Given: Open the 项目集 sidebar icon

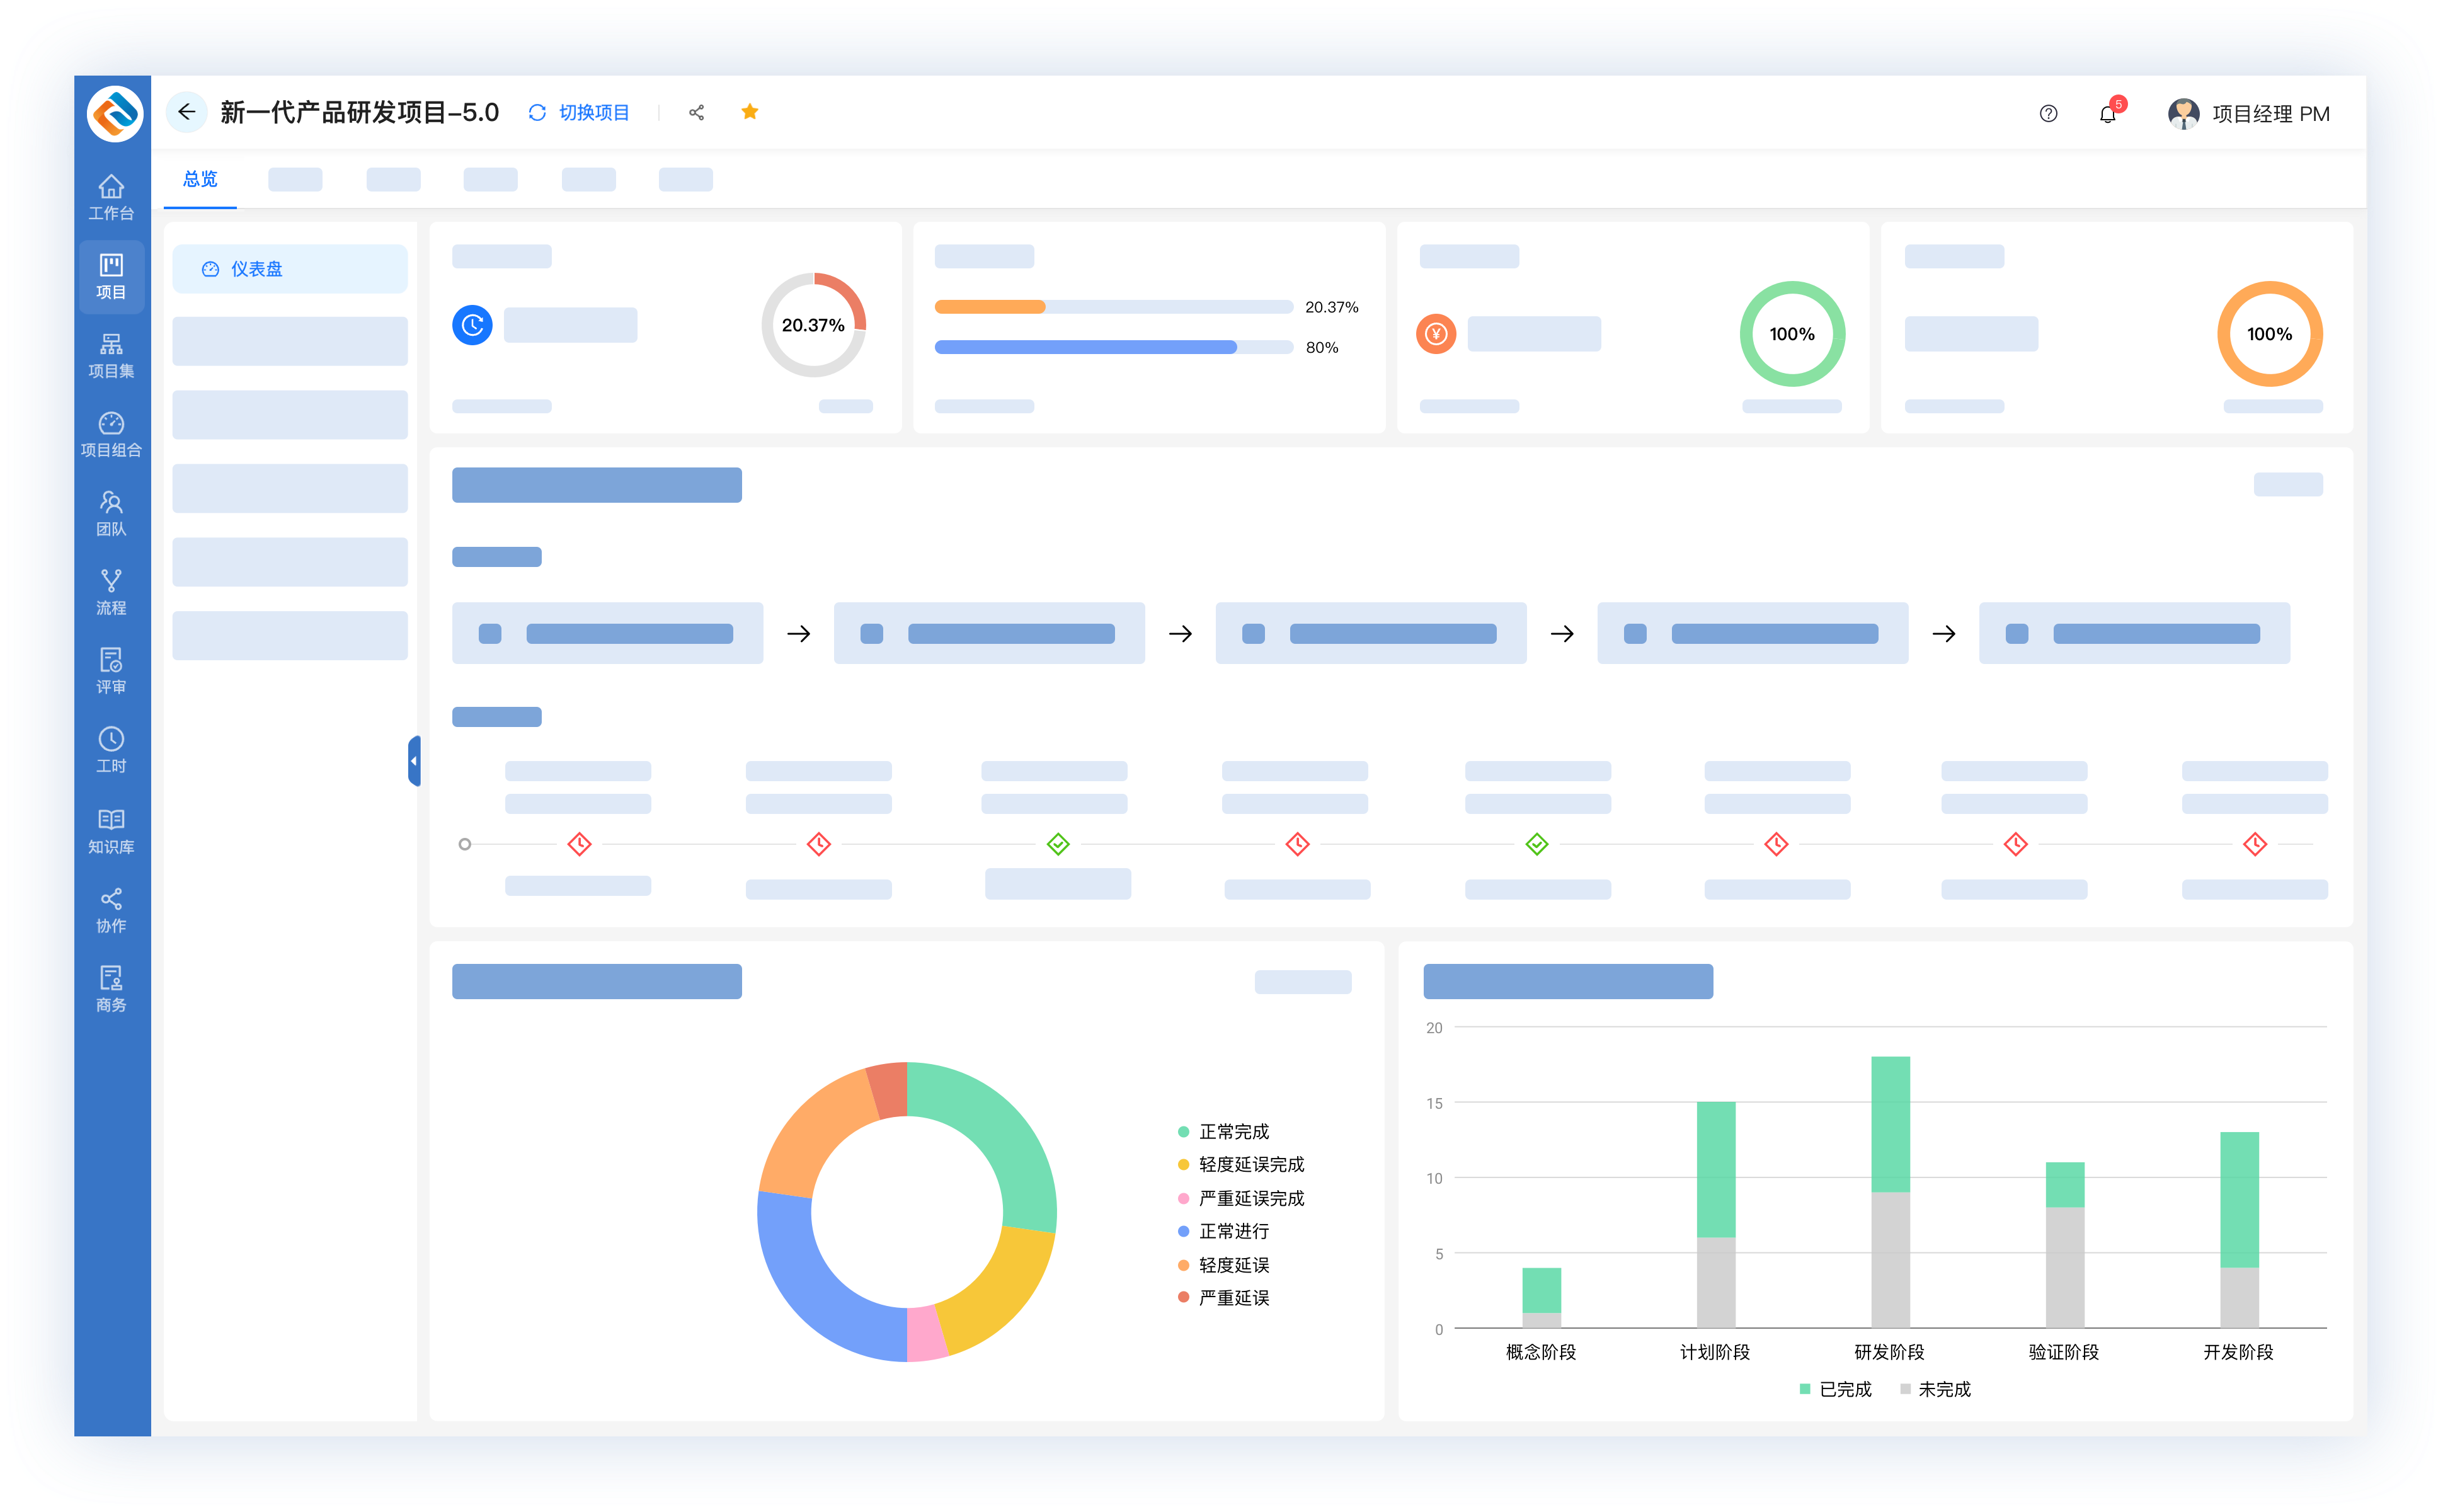Looking at the screenshot, I should pyautogui.click(x=111, y=355).
